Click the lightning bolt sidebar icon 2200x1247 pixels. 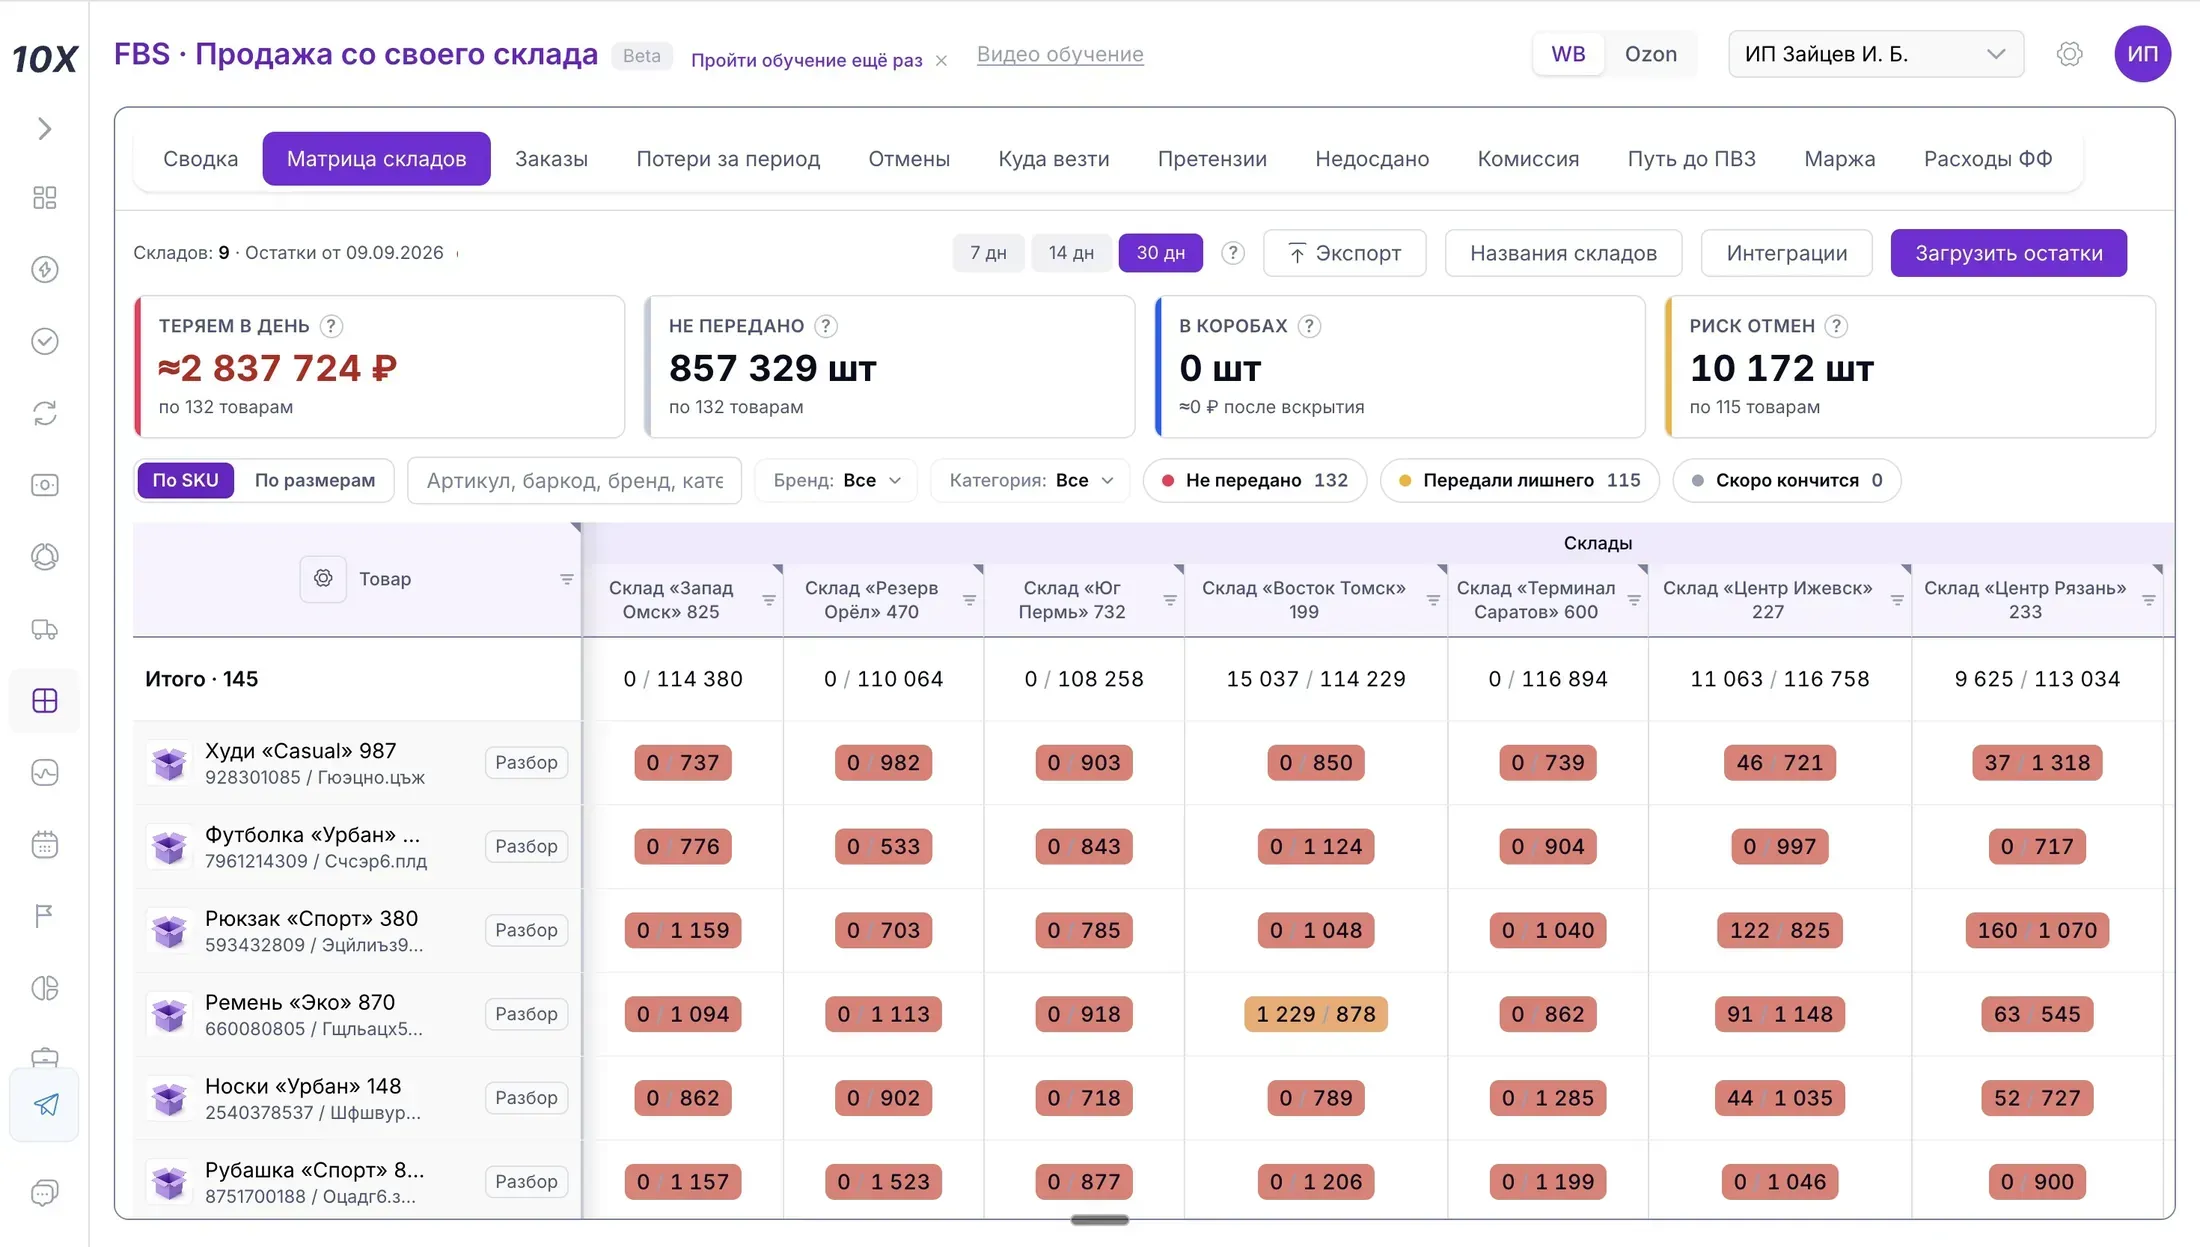[x=44, y=269]
